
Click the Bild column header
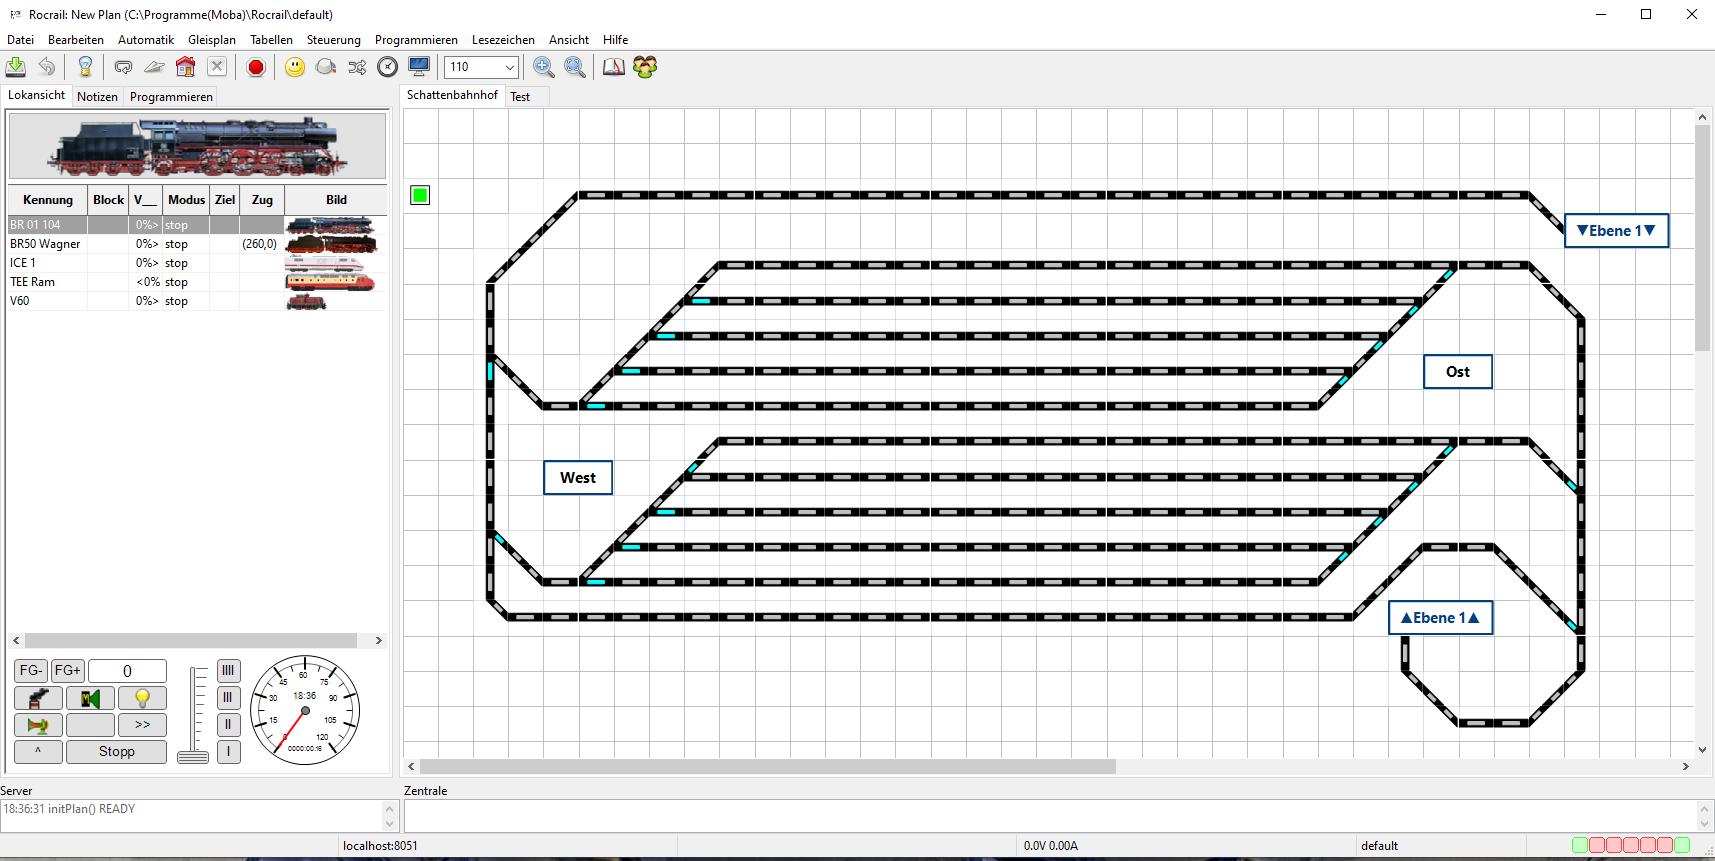[336, 200]
